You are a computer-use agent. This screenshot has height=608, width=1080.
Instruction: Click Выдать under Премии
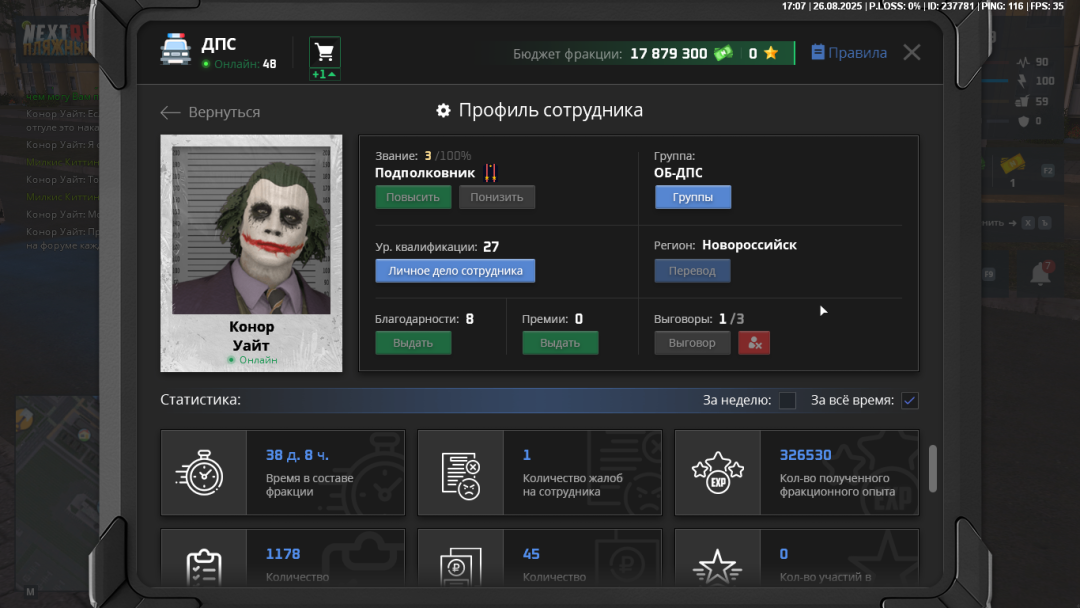coord(560,343)
